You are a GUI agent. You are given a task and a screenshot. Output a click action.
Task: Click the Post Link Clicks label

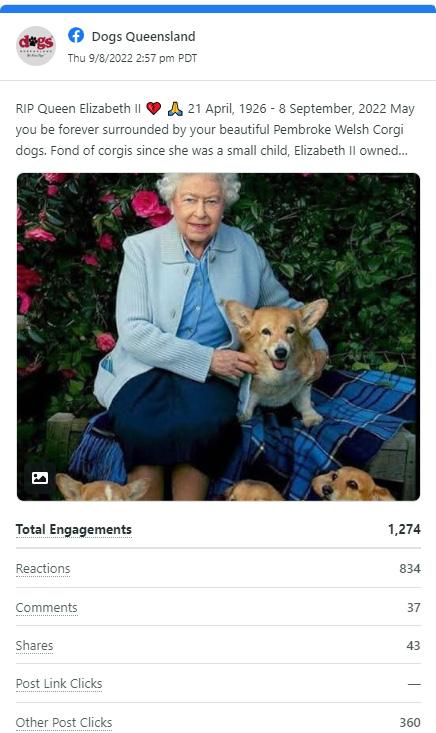pos(59,684)
